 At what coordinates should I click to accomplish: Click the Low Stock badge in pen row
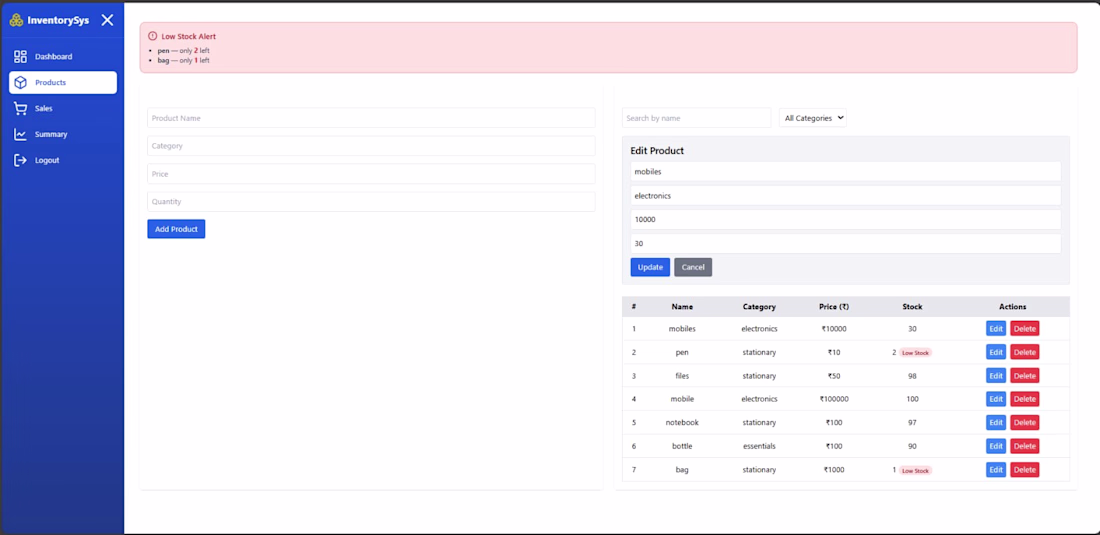[915, 353]
